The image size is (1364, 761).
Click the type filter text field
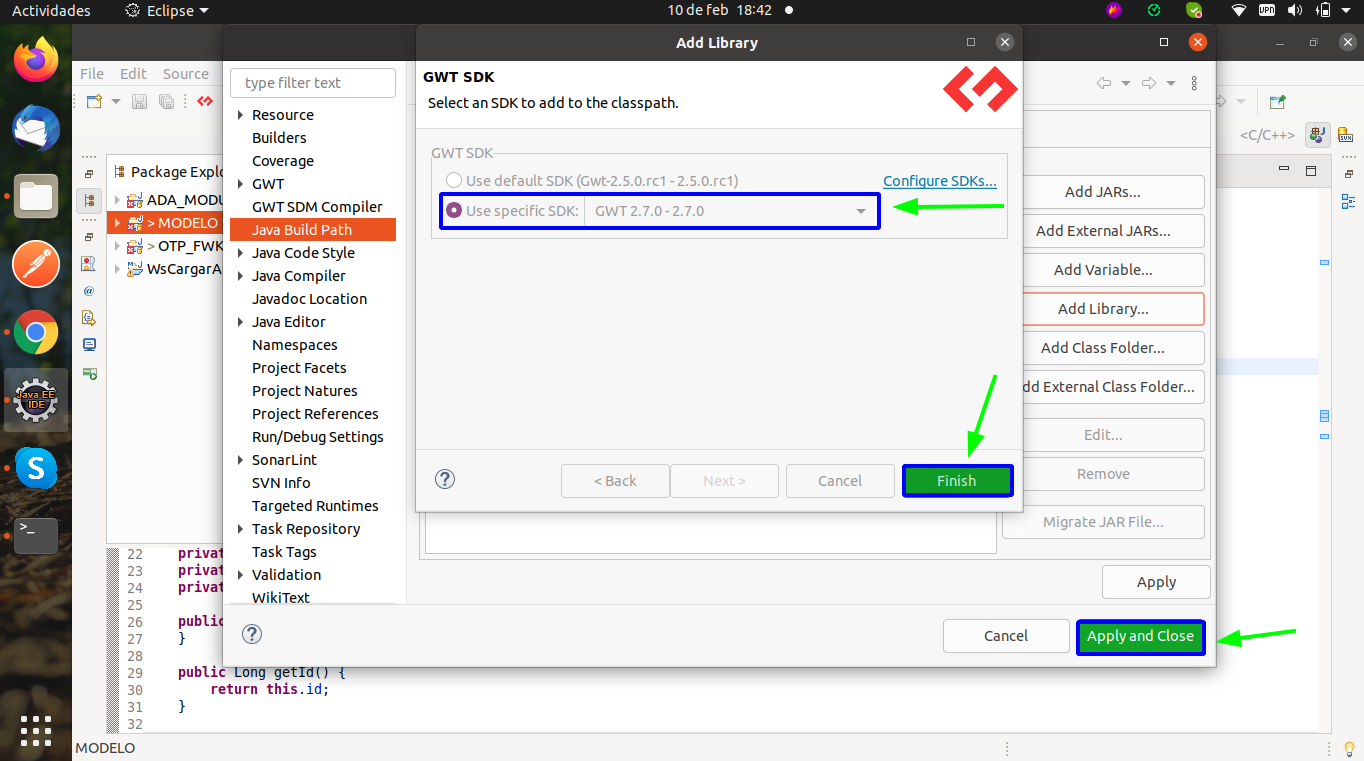[313, 83]
